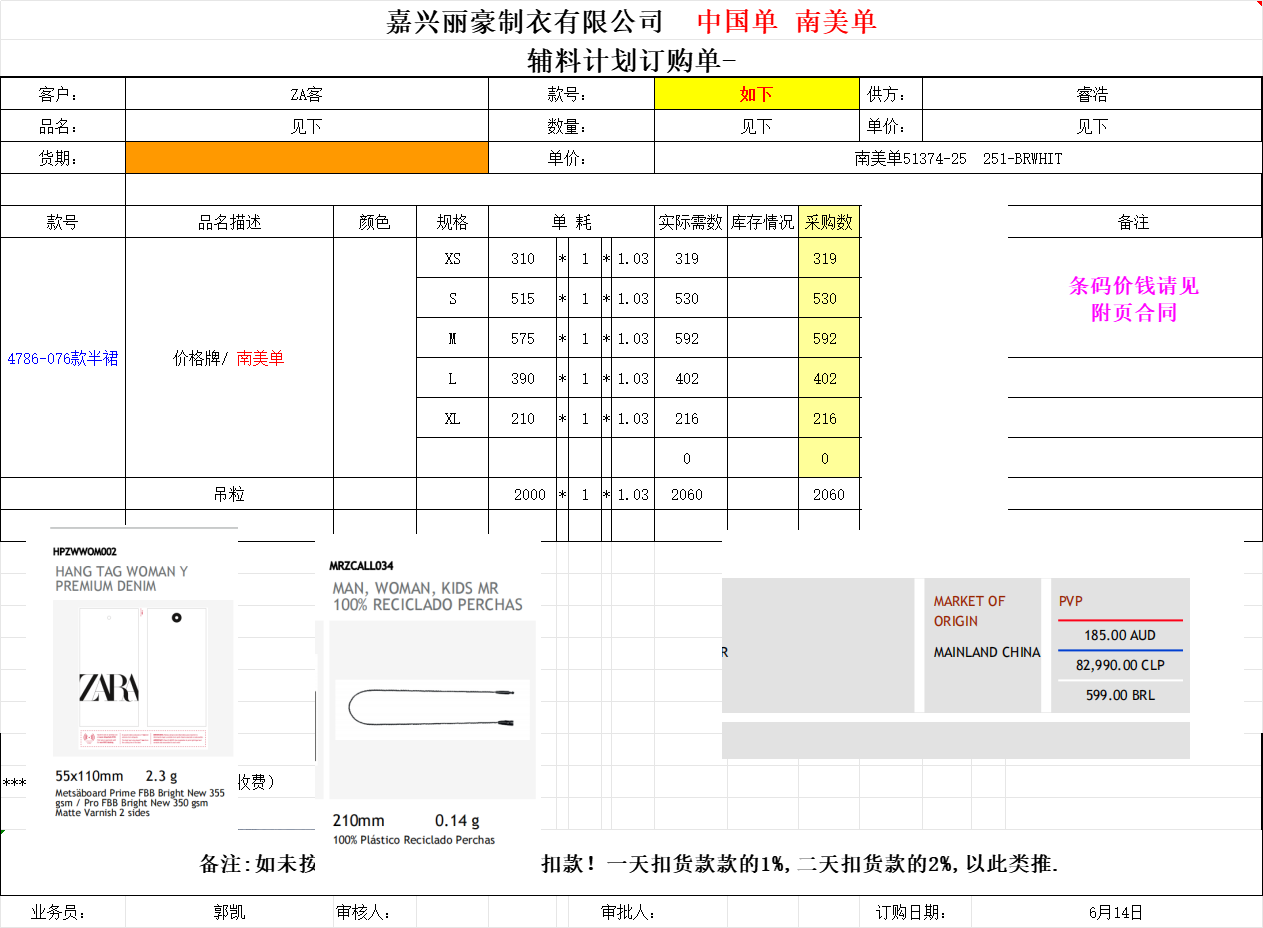1263x928 pixels.
Task: Select the orange 货期 value cell
Action: pos(307,158)
